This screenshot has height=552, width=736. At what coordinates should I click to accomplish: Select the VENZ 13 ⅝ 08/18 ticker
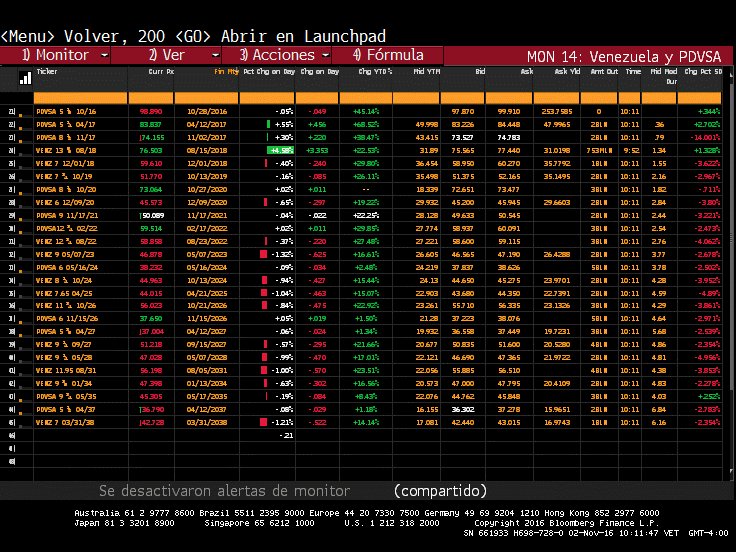66,151
